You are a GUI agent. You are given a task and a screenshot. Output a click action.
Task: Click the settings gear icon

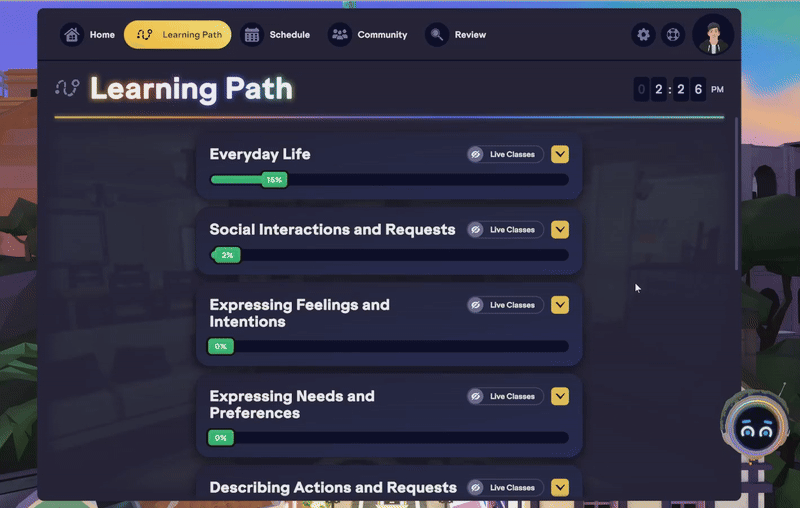[644, 35]
